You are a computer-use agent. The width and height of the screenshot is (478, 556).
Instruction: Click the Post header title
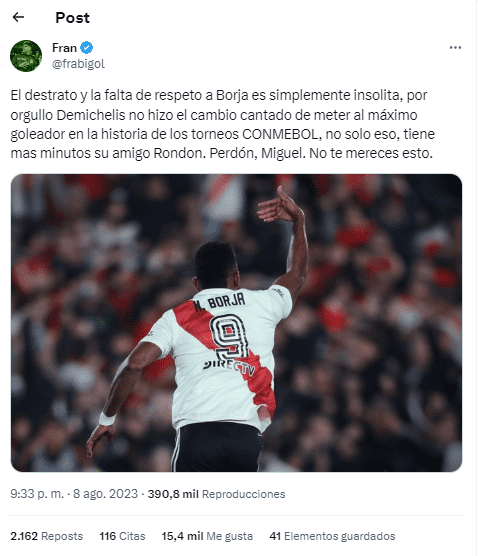tap(73, 18)
